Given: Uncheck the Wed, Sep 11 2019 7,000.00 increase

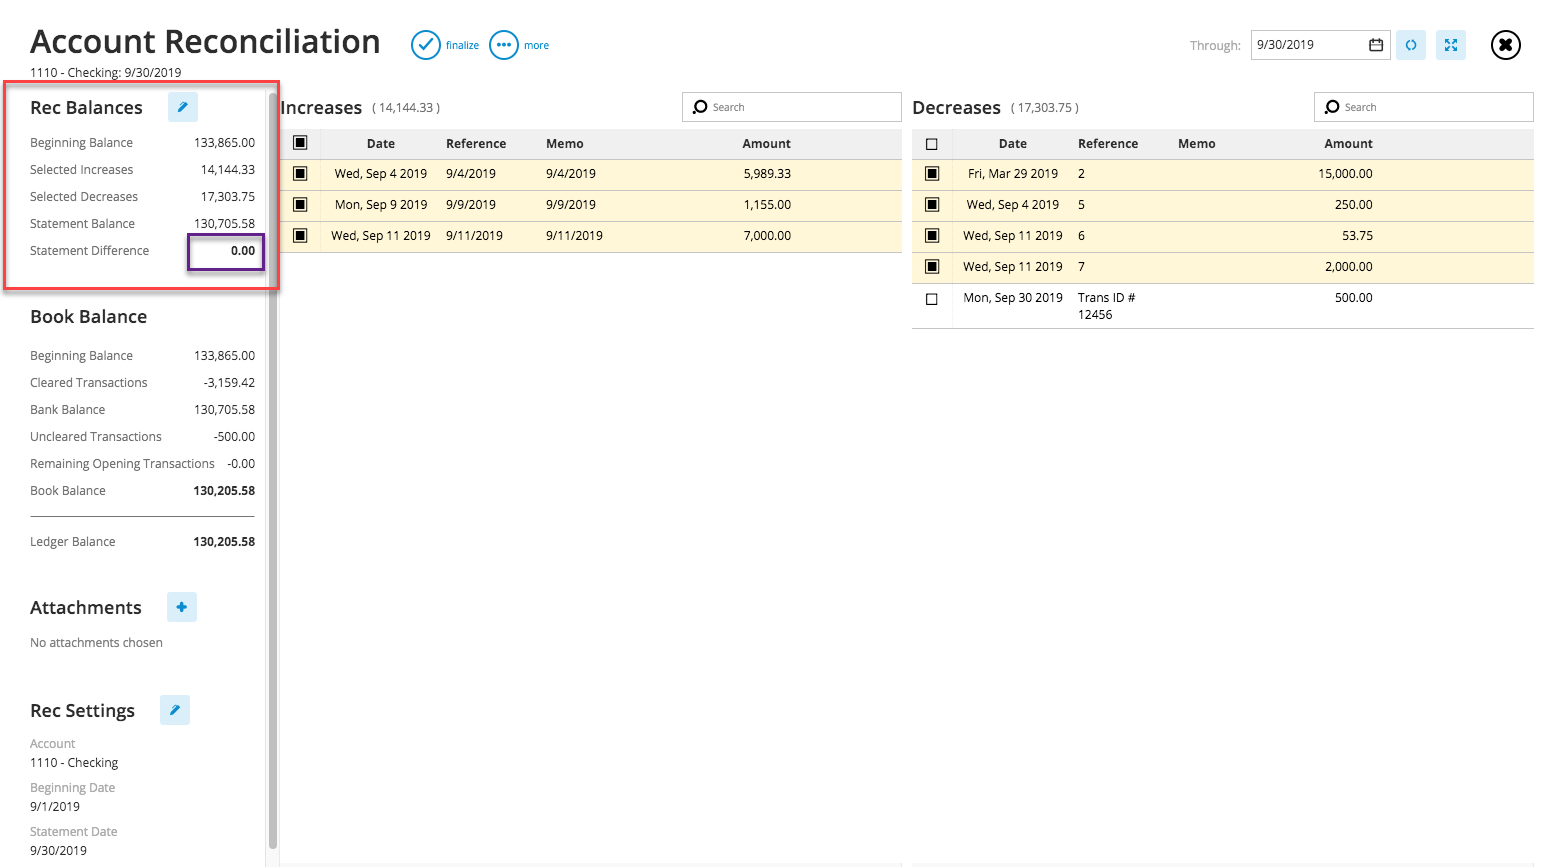Looking at the screenshot, I should (x=300, y=236).
